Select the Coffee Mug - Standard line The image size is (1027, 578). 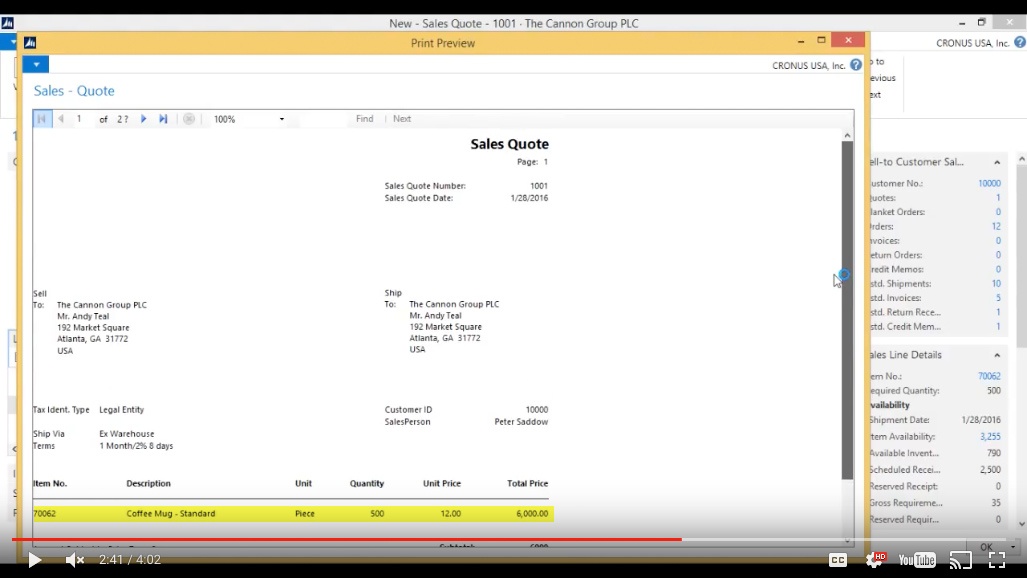[x=293, y=514]
